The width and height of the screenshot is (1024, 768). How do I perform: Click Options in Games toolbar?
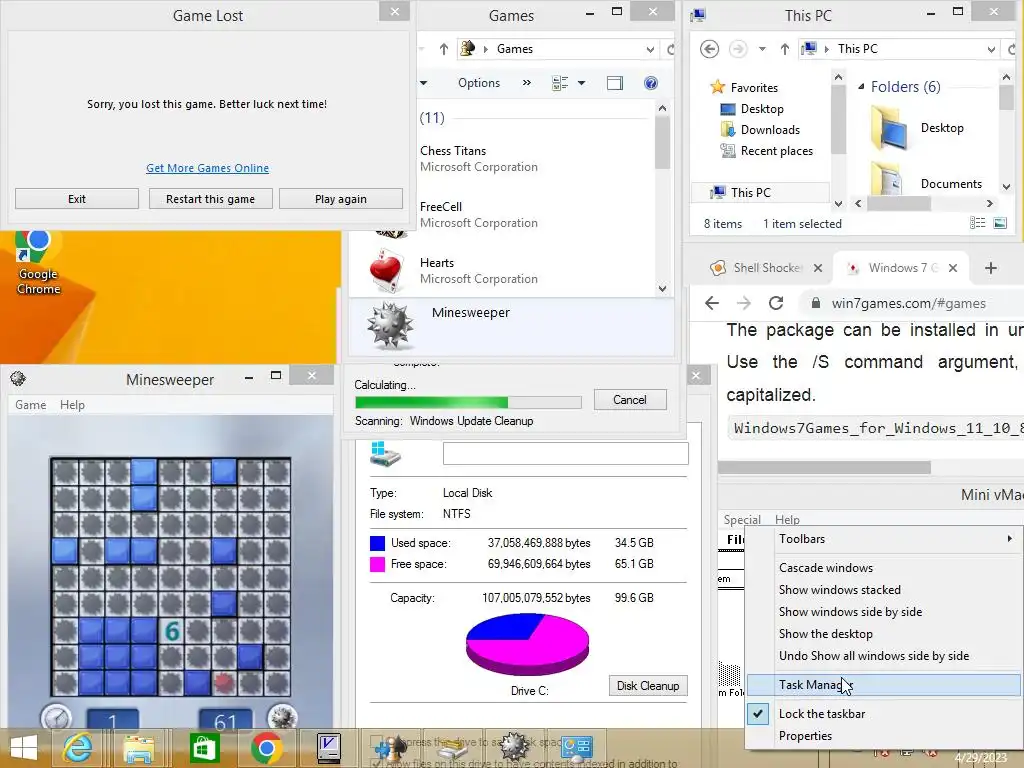click(479, 83)
